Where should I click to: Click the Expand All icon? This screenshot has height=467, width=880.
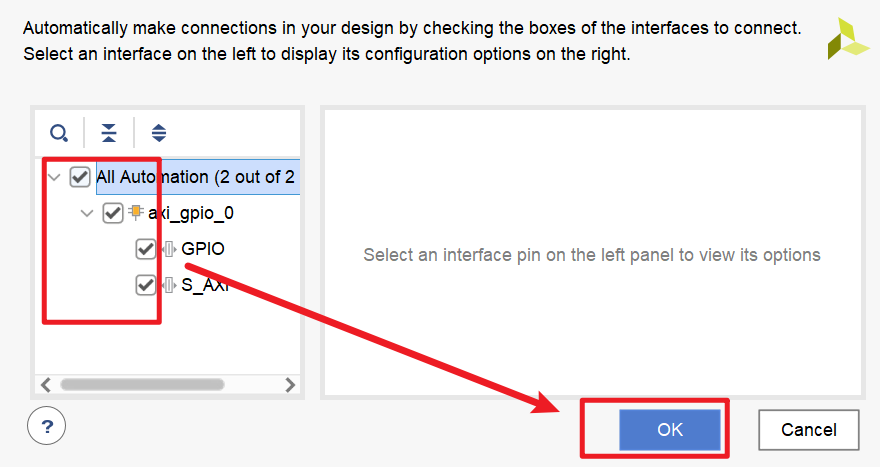pyautogui.click(x=159, y=133)
